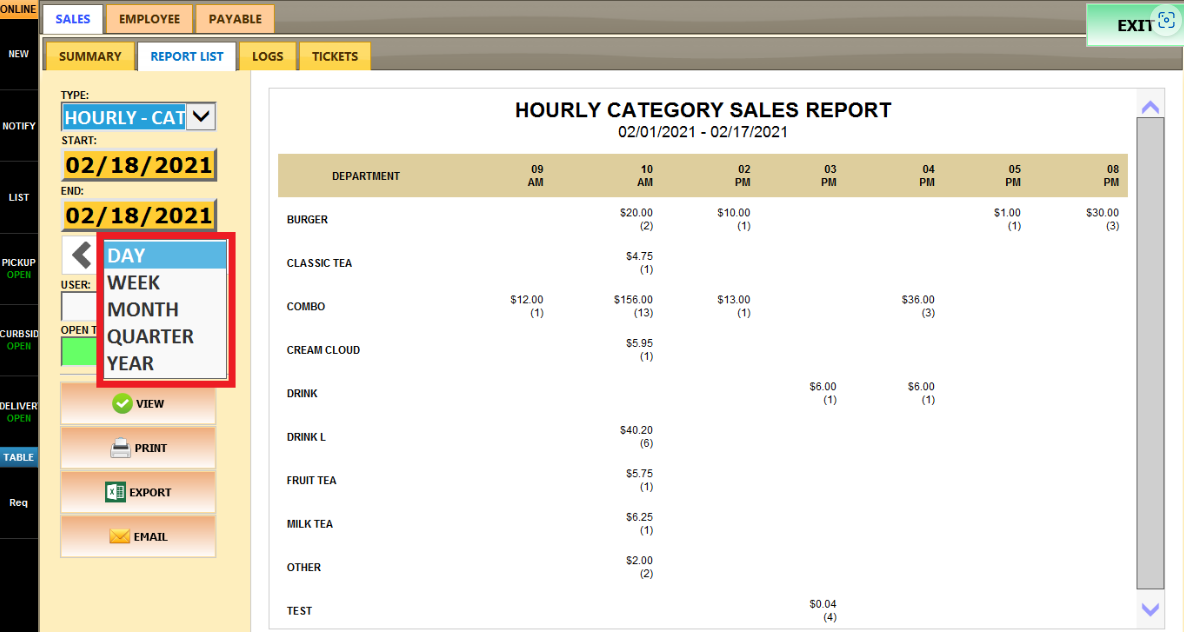1184x633 pixels.
Task: Click the screenshot capture icon near Exit
Action: 1165,21
